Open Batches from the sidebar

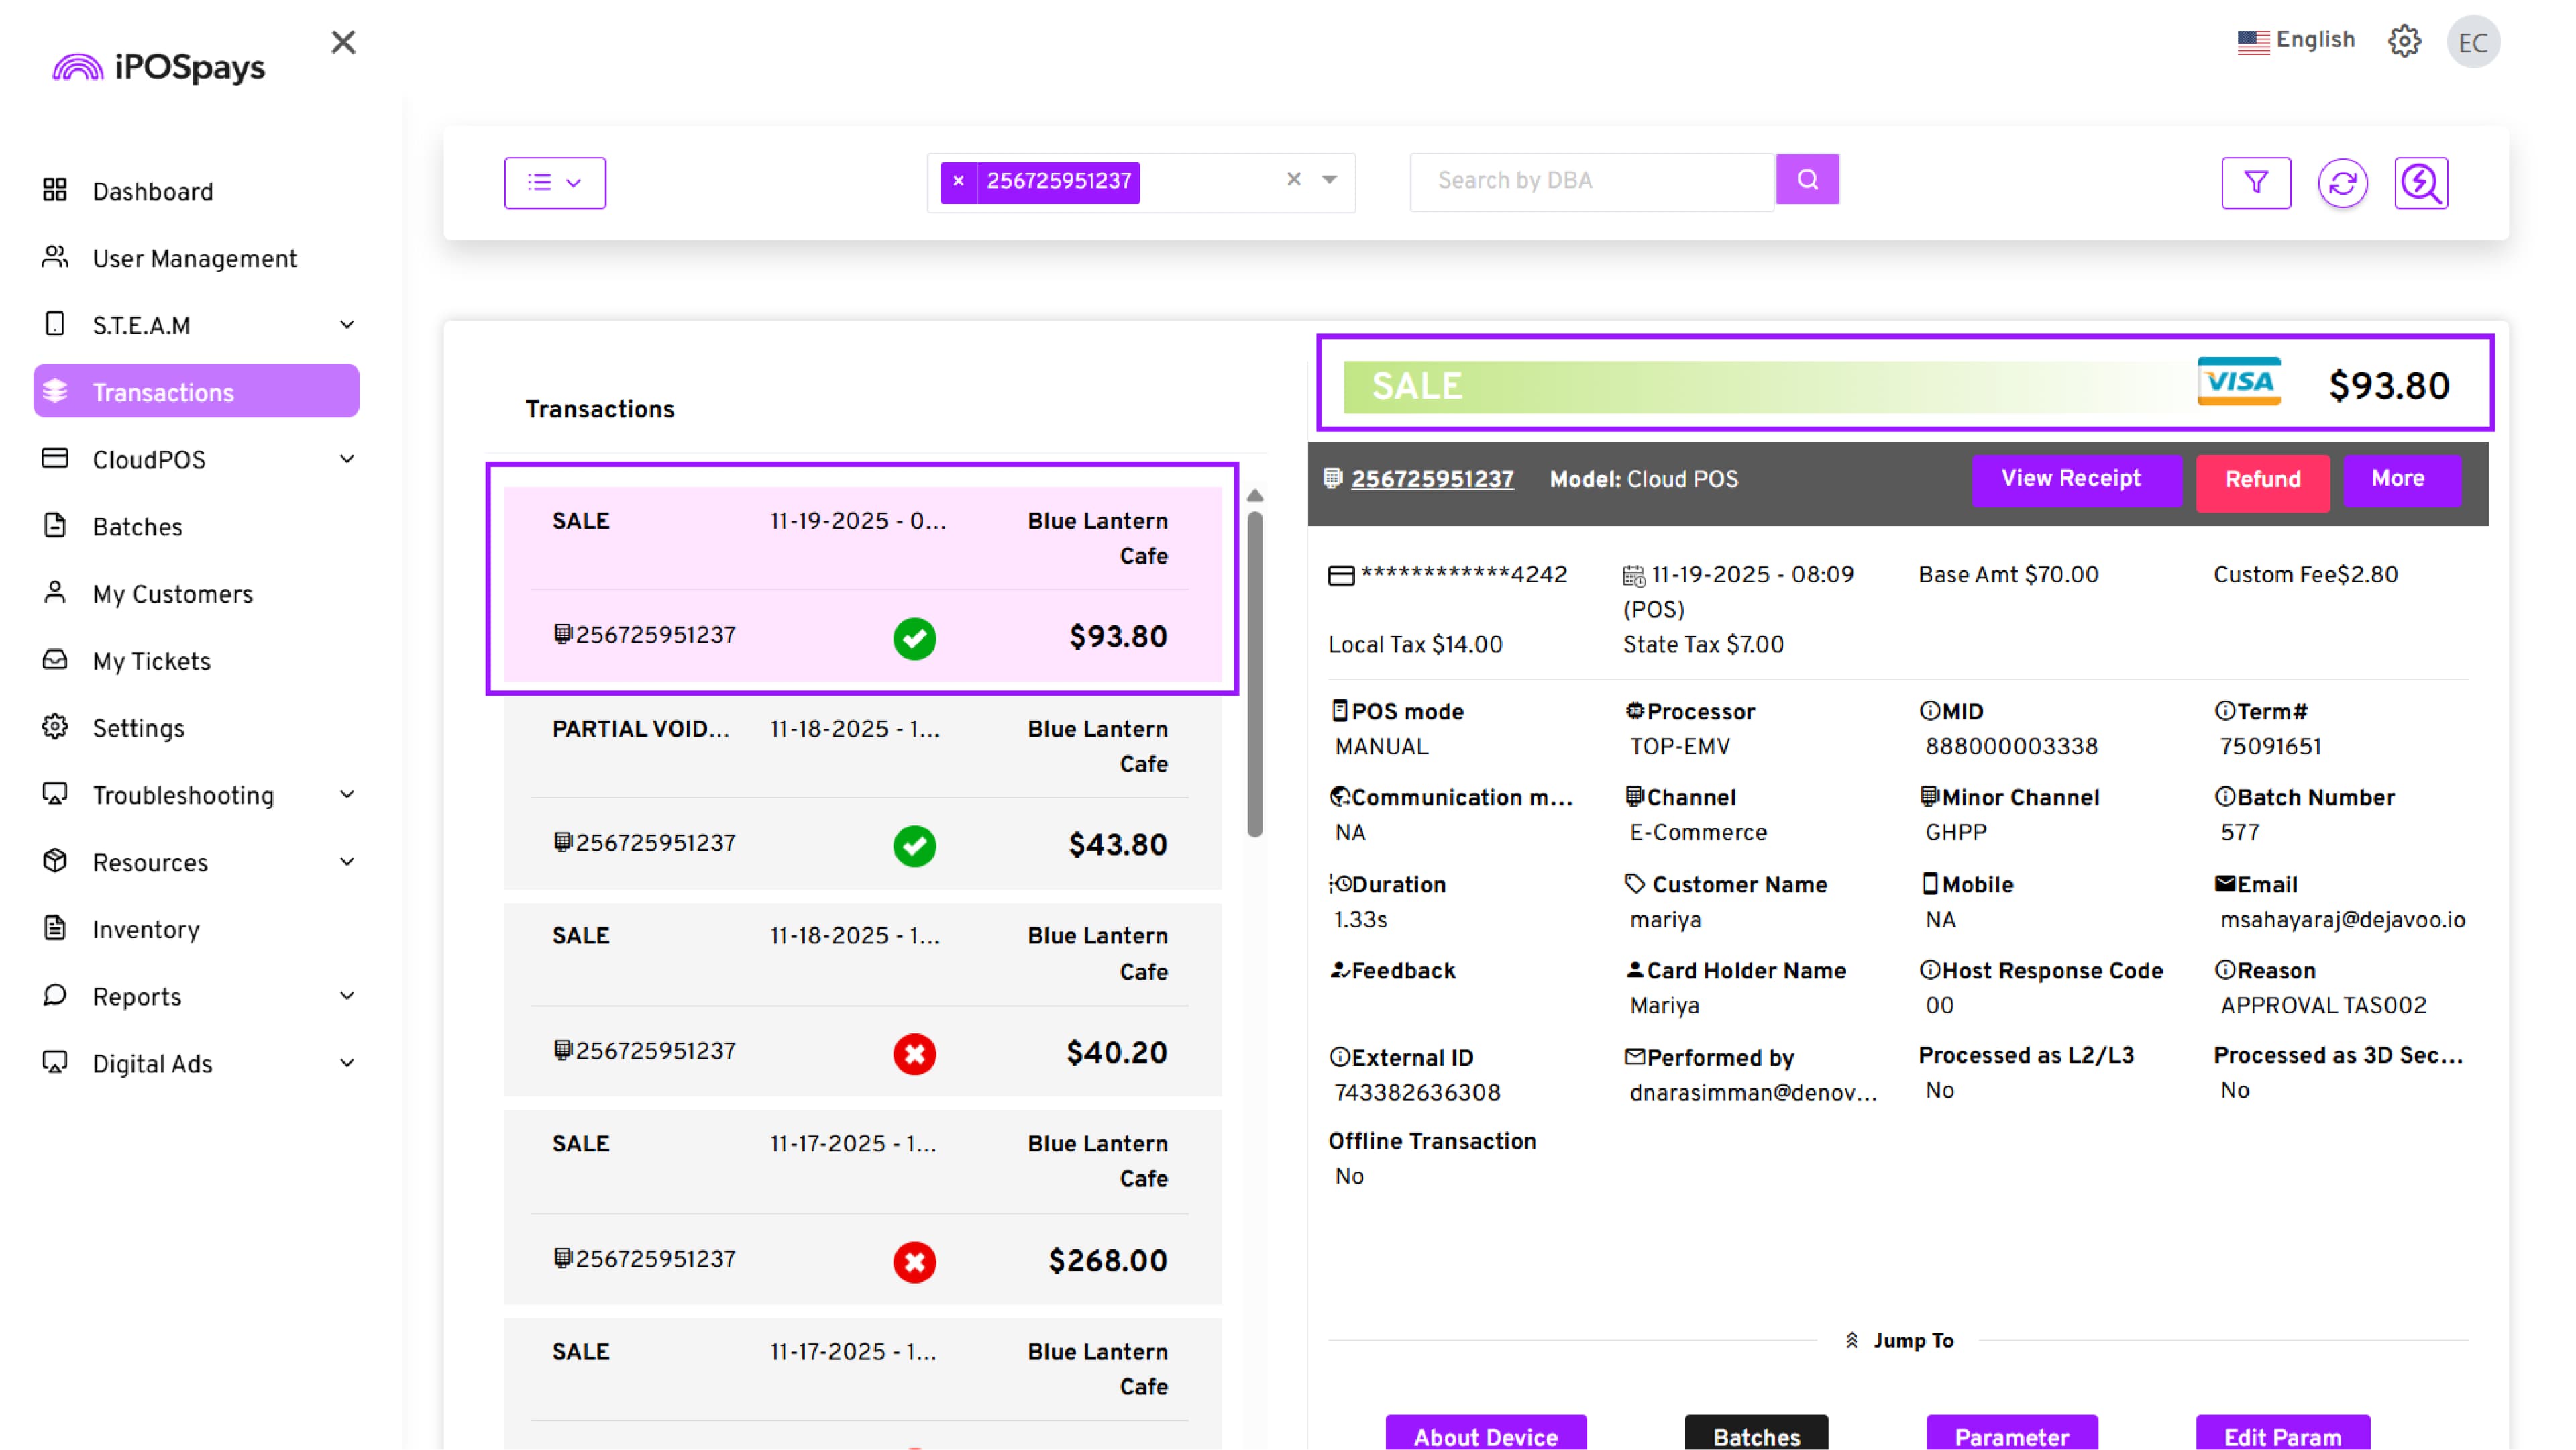tap(138, 527)
